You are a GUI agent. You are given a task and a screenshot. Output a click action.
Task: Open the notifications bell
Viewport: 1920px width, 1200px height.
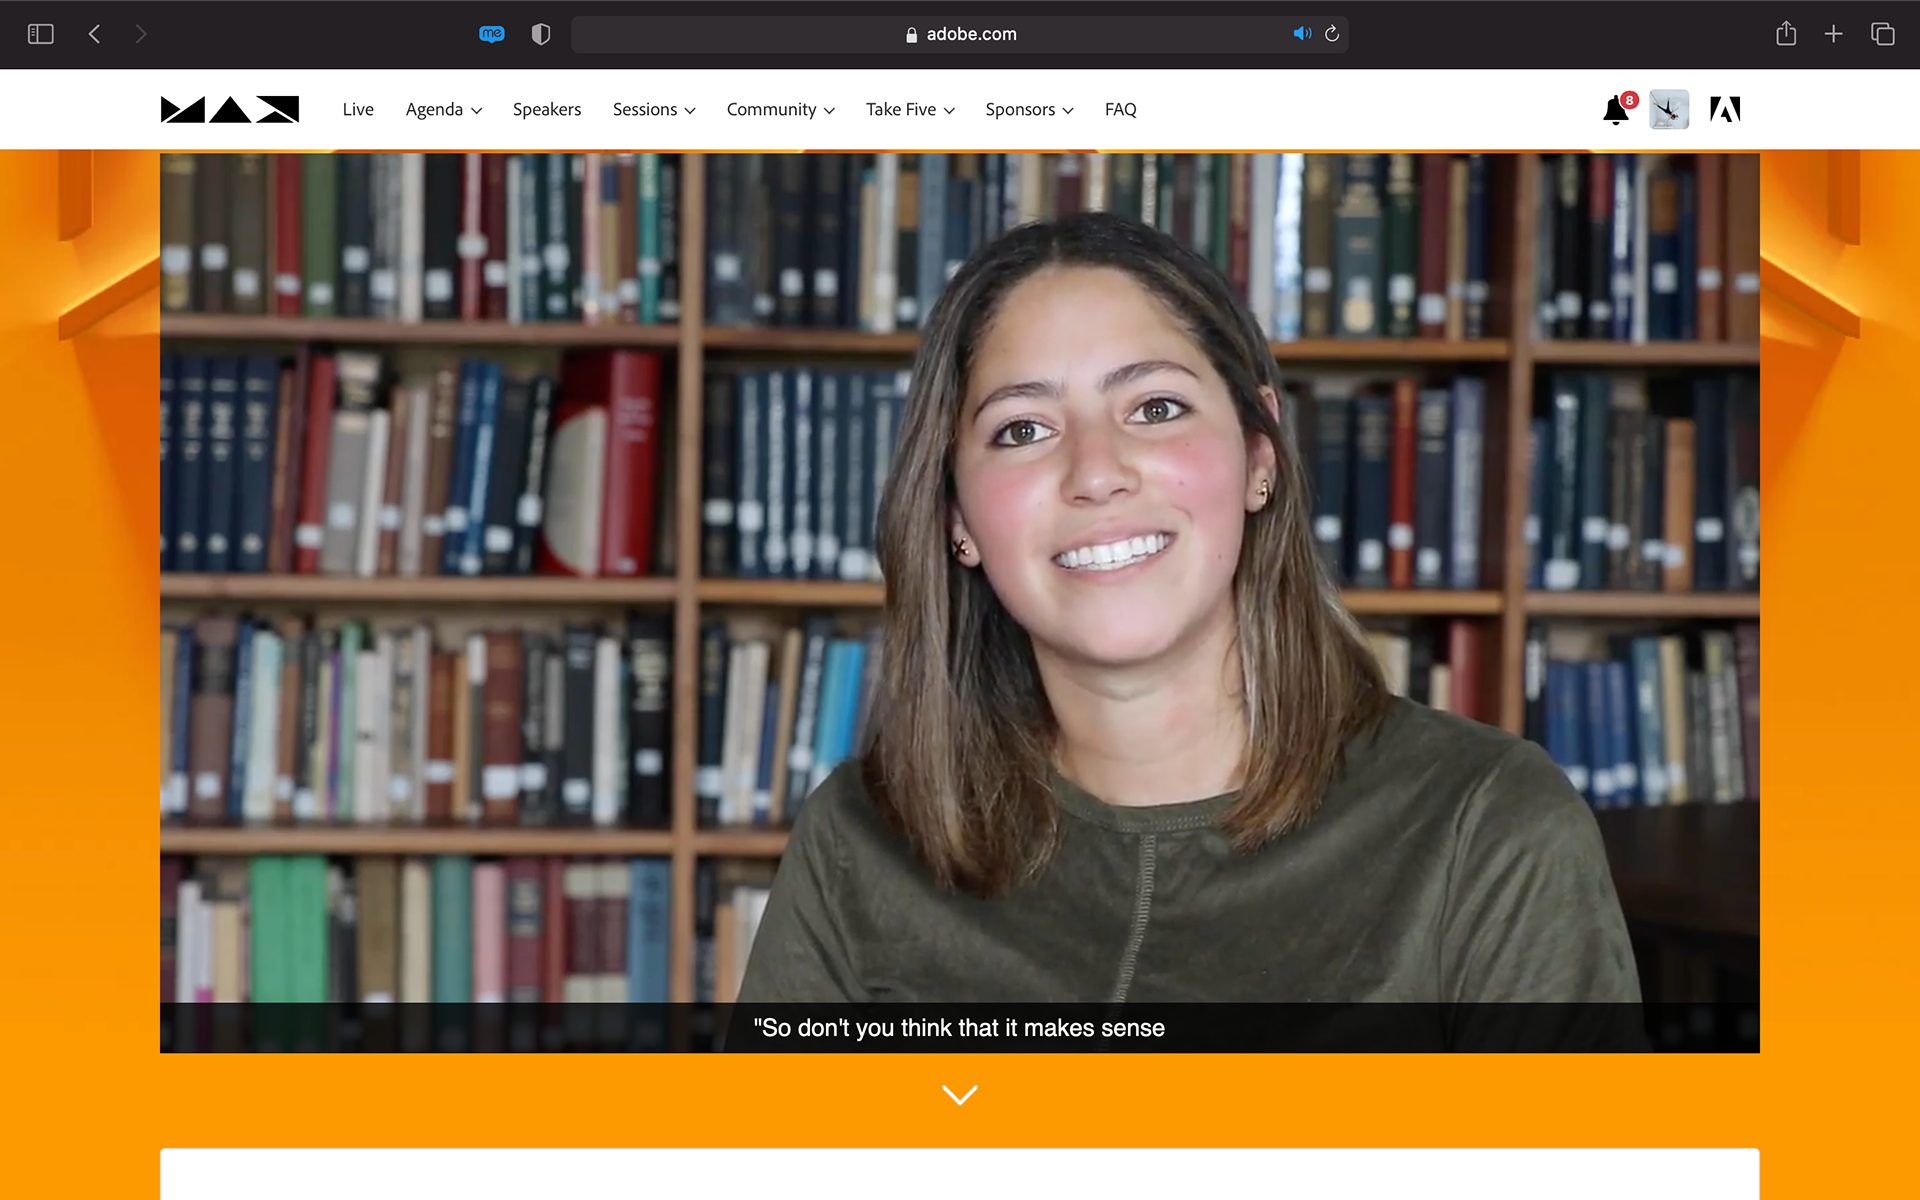[1616, 110]
